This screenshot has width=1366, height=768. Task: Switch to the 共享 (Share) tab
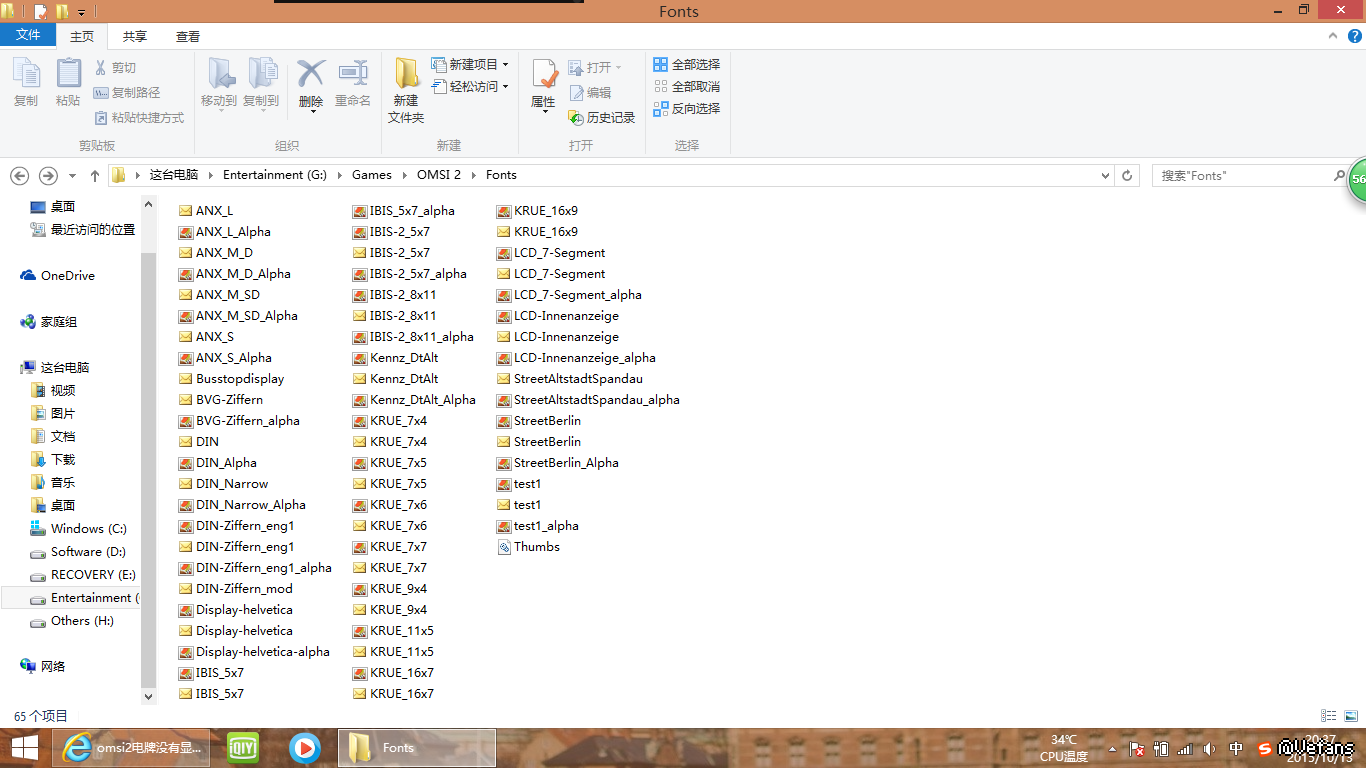[x=135, y=36]
